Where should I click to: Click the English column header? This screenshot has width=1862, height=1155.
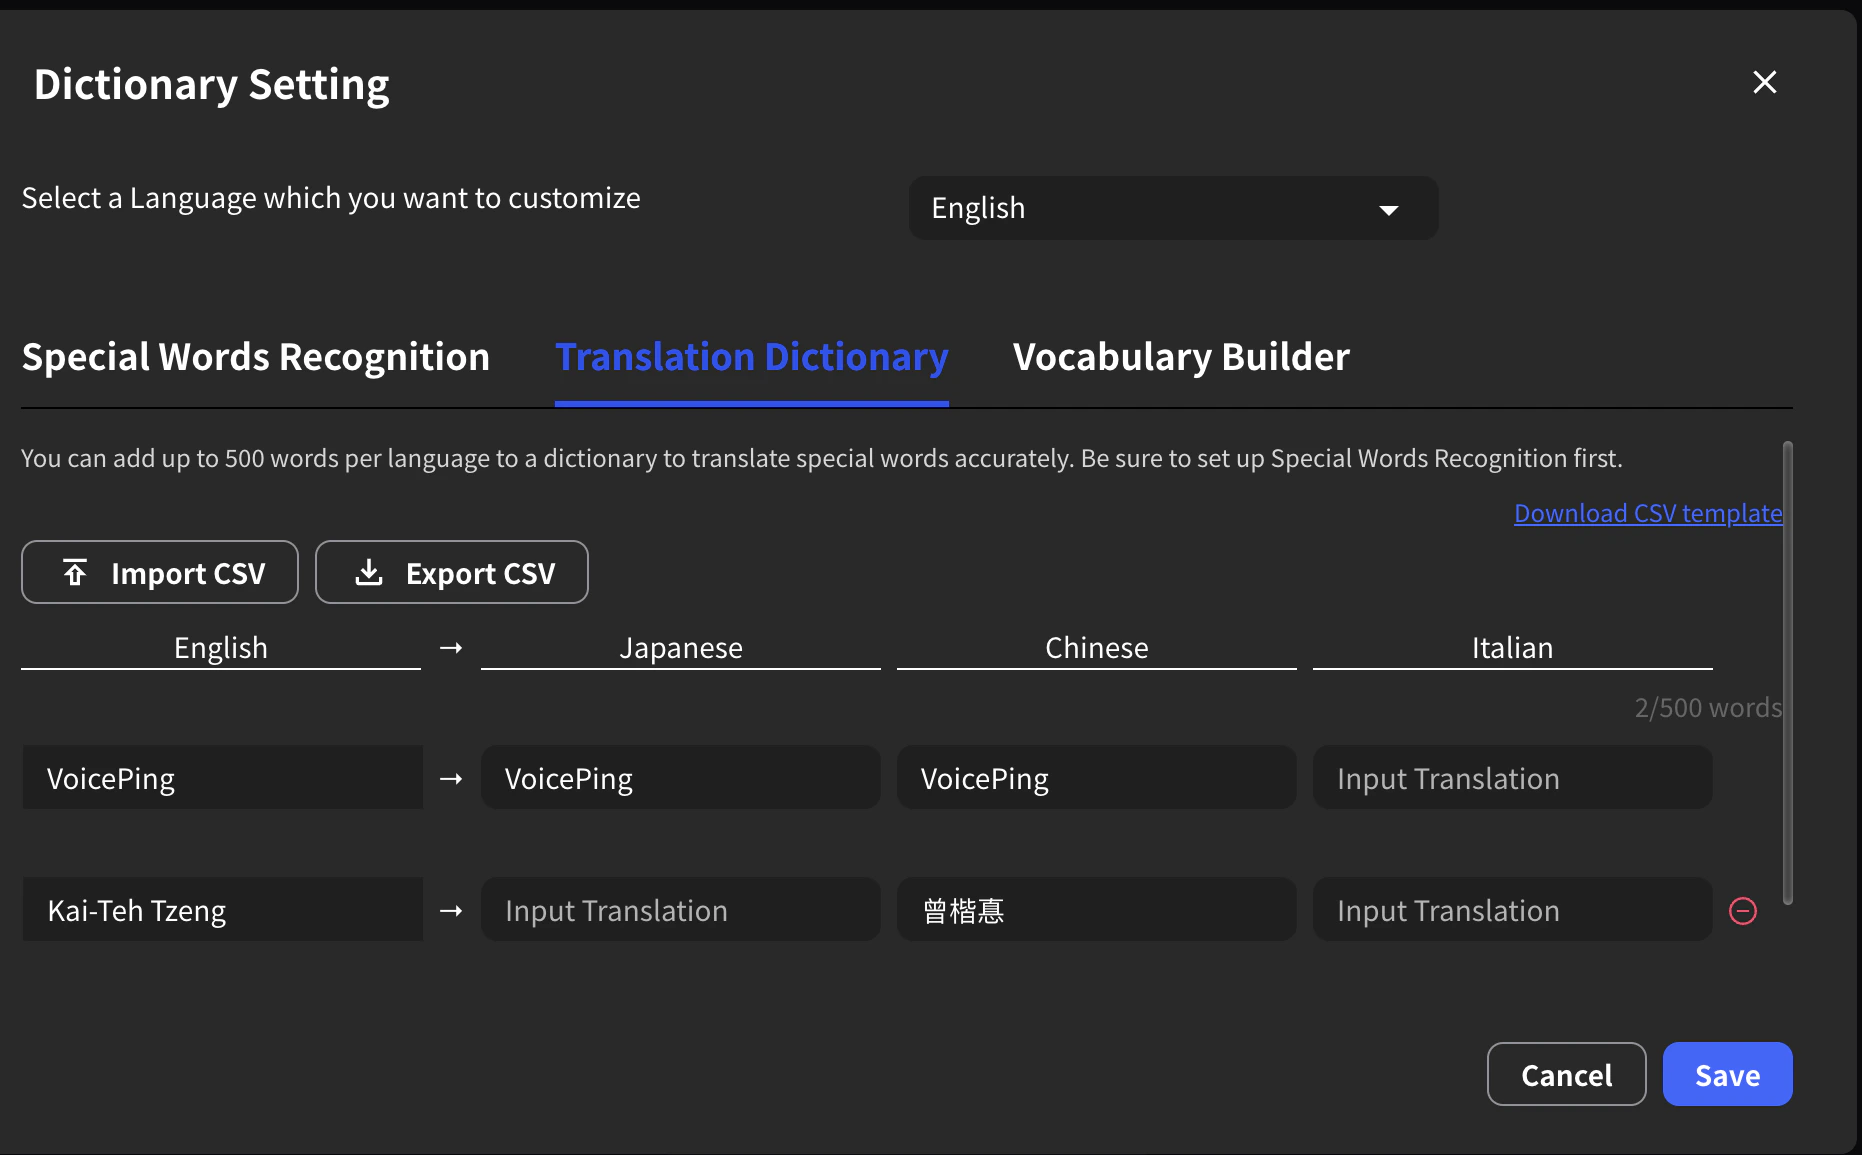click(221, 648)
